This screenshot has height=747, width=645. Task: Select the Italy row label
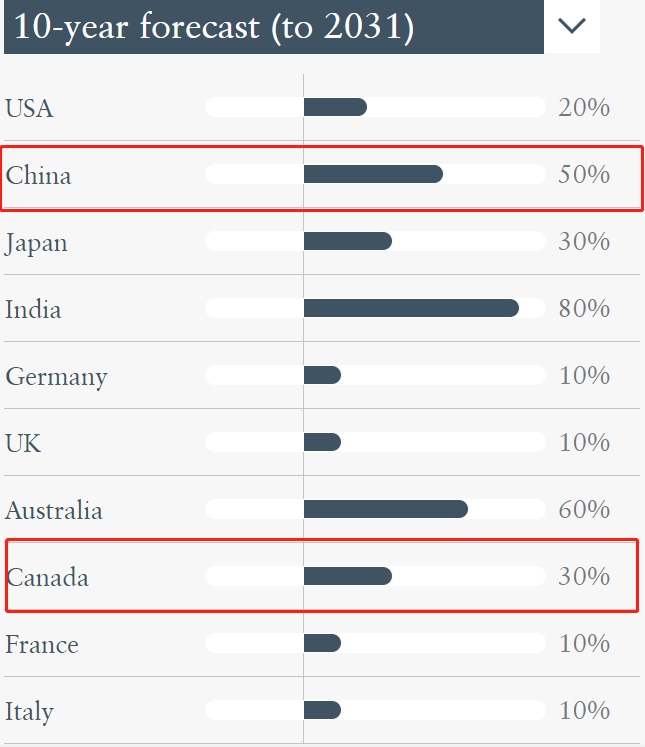click(x=29, y=711)
